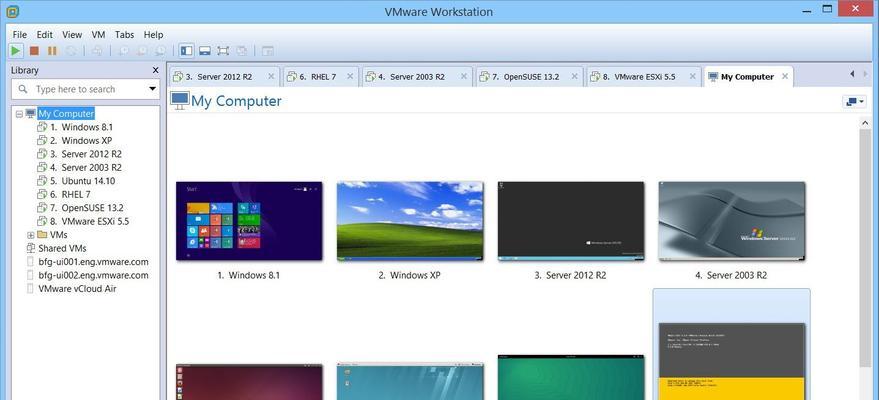Click the Windows 8.1 VM thumbnail

coord(249,221)
